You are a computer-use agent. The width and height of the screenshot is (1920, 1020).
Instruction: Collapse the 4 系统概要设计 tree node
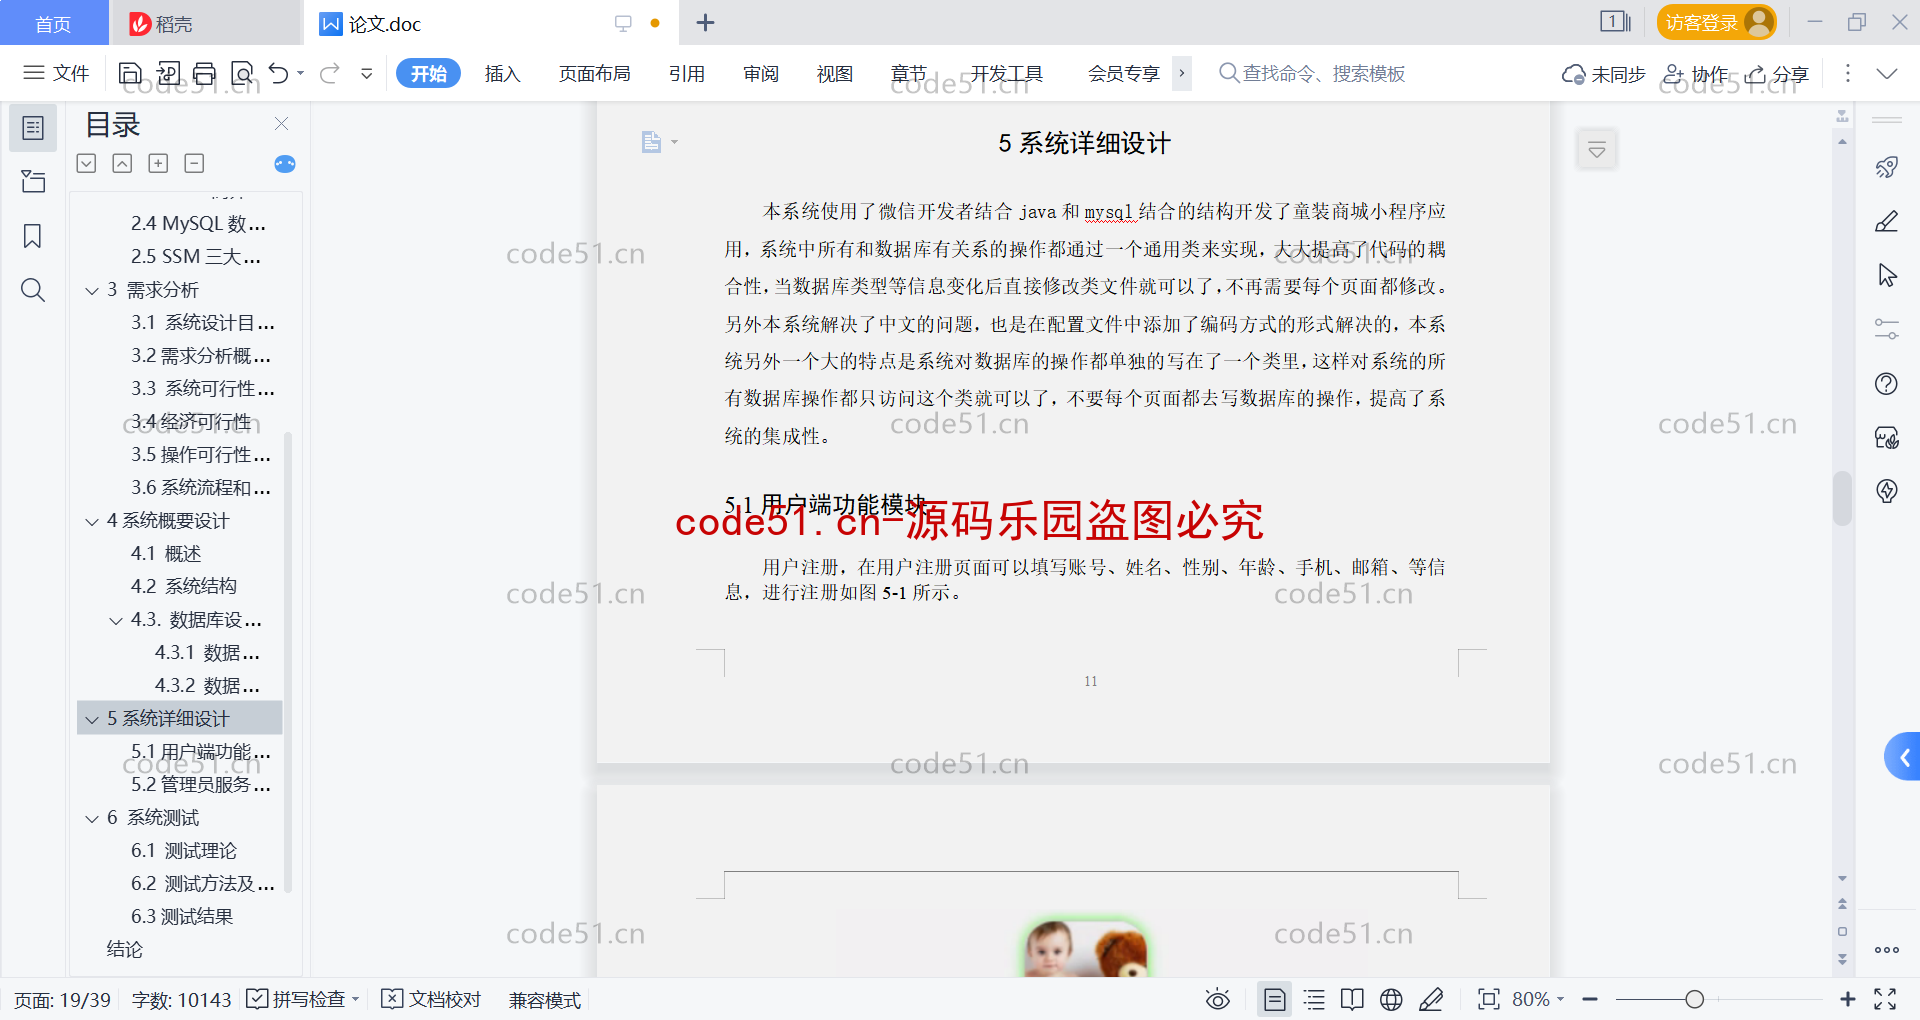coord(92,522)
